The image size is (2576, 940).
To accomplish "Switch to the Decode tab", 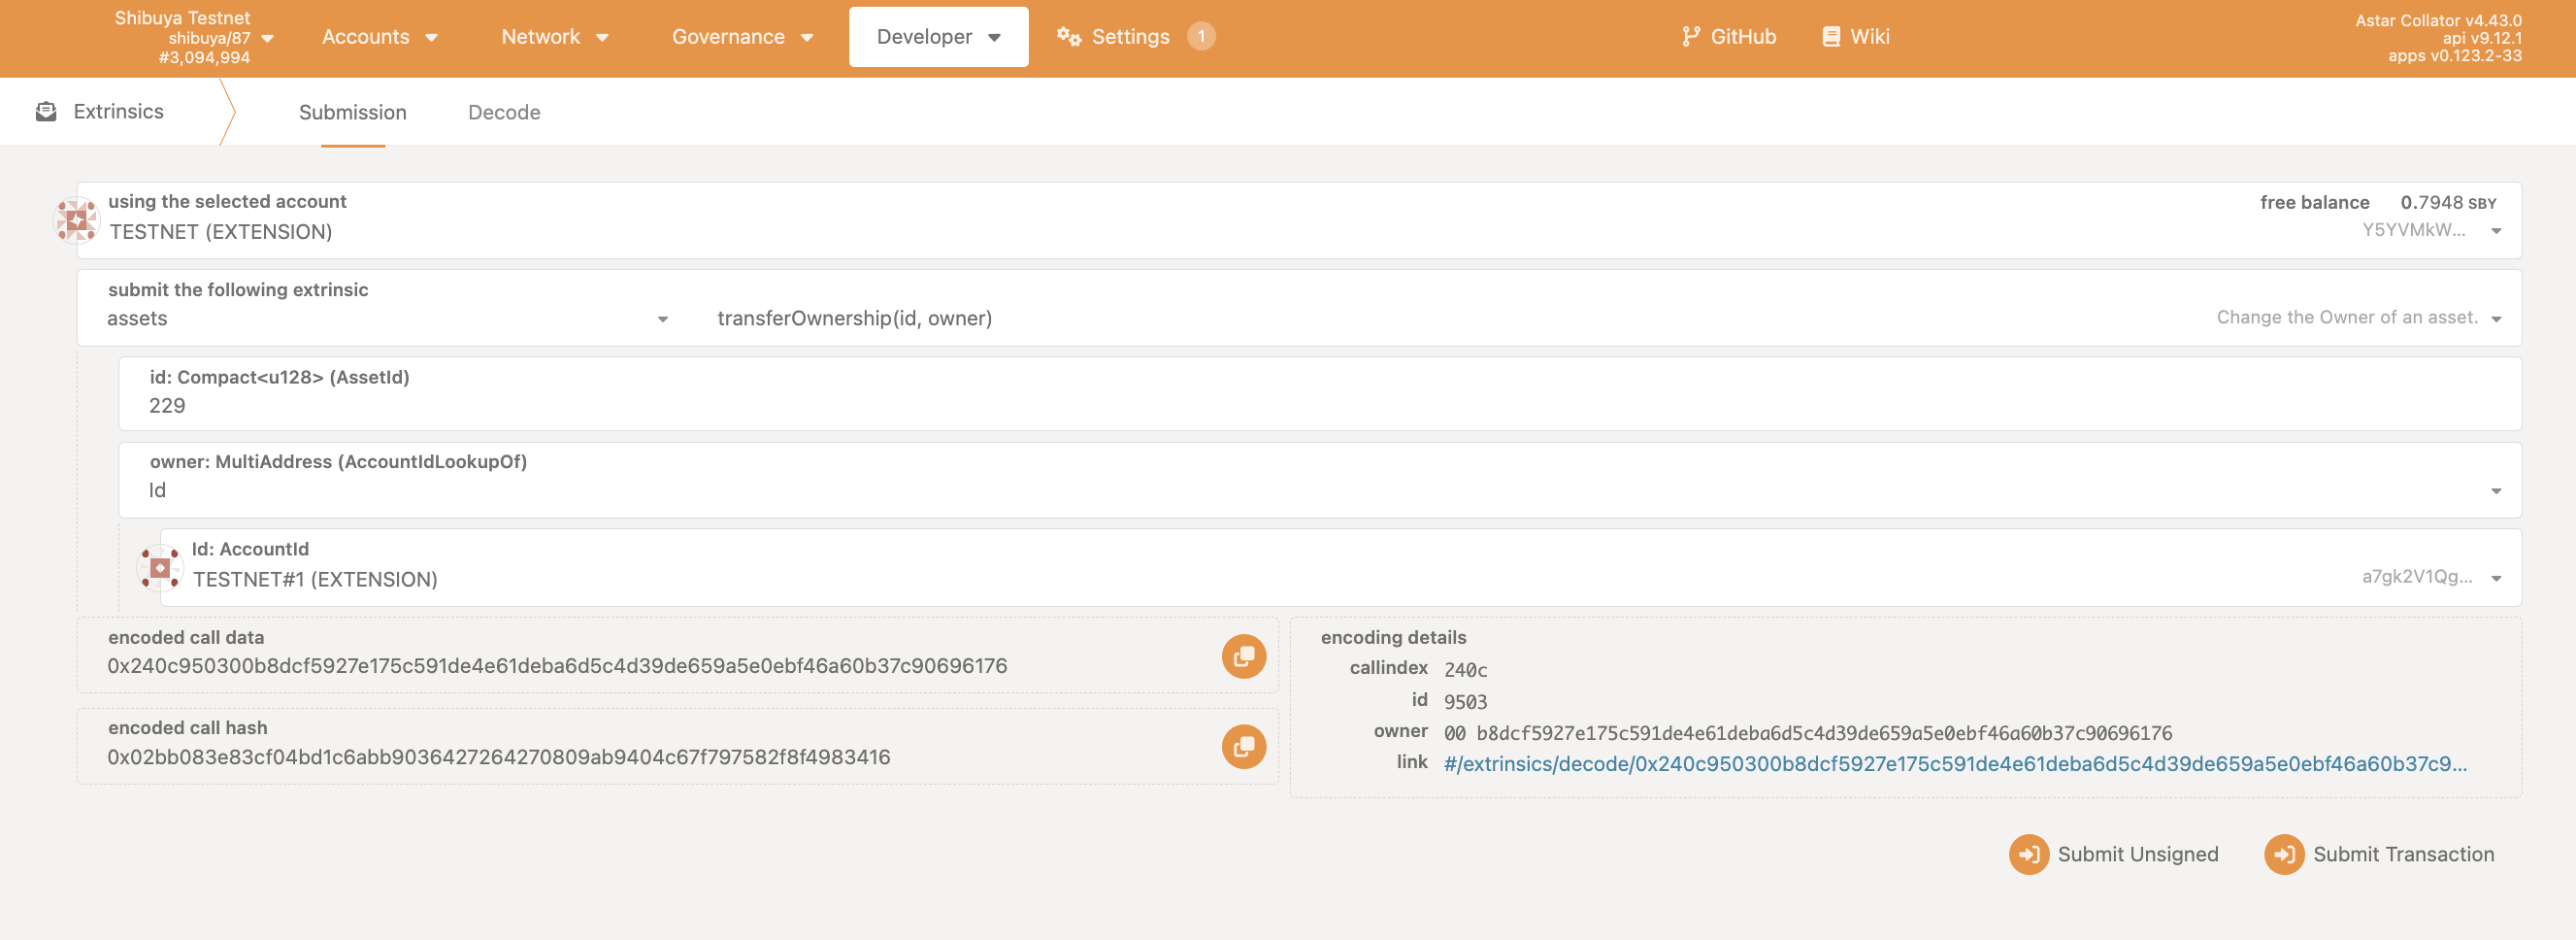I will click(504, 112).
